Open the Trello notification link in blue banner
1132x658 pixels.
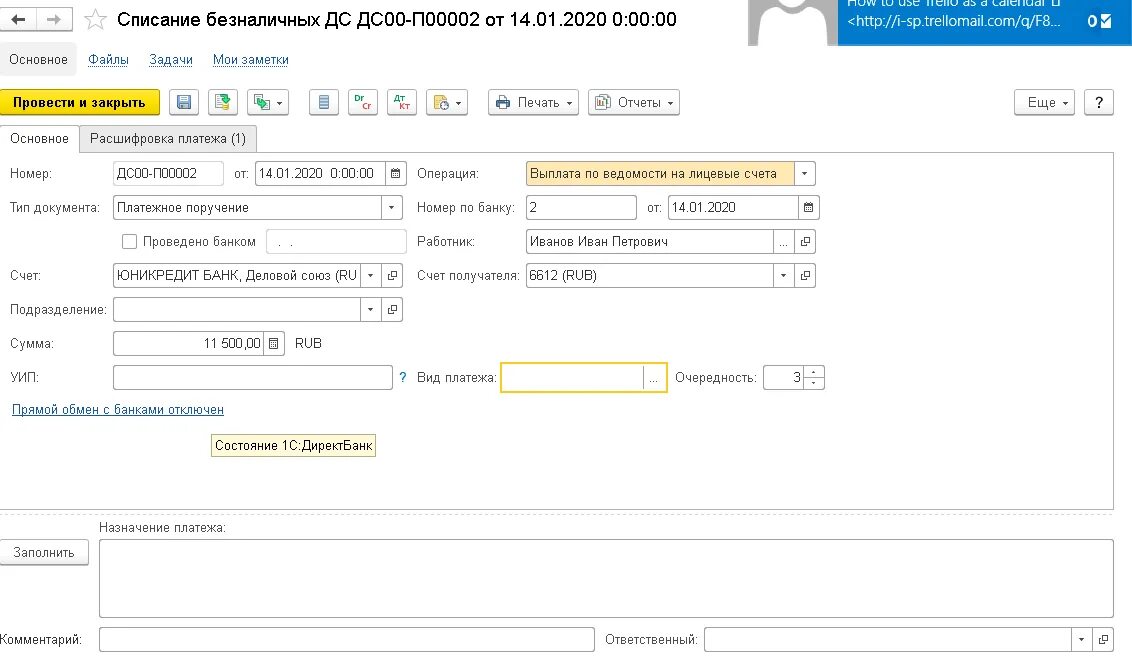[954, 22]
